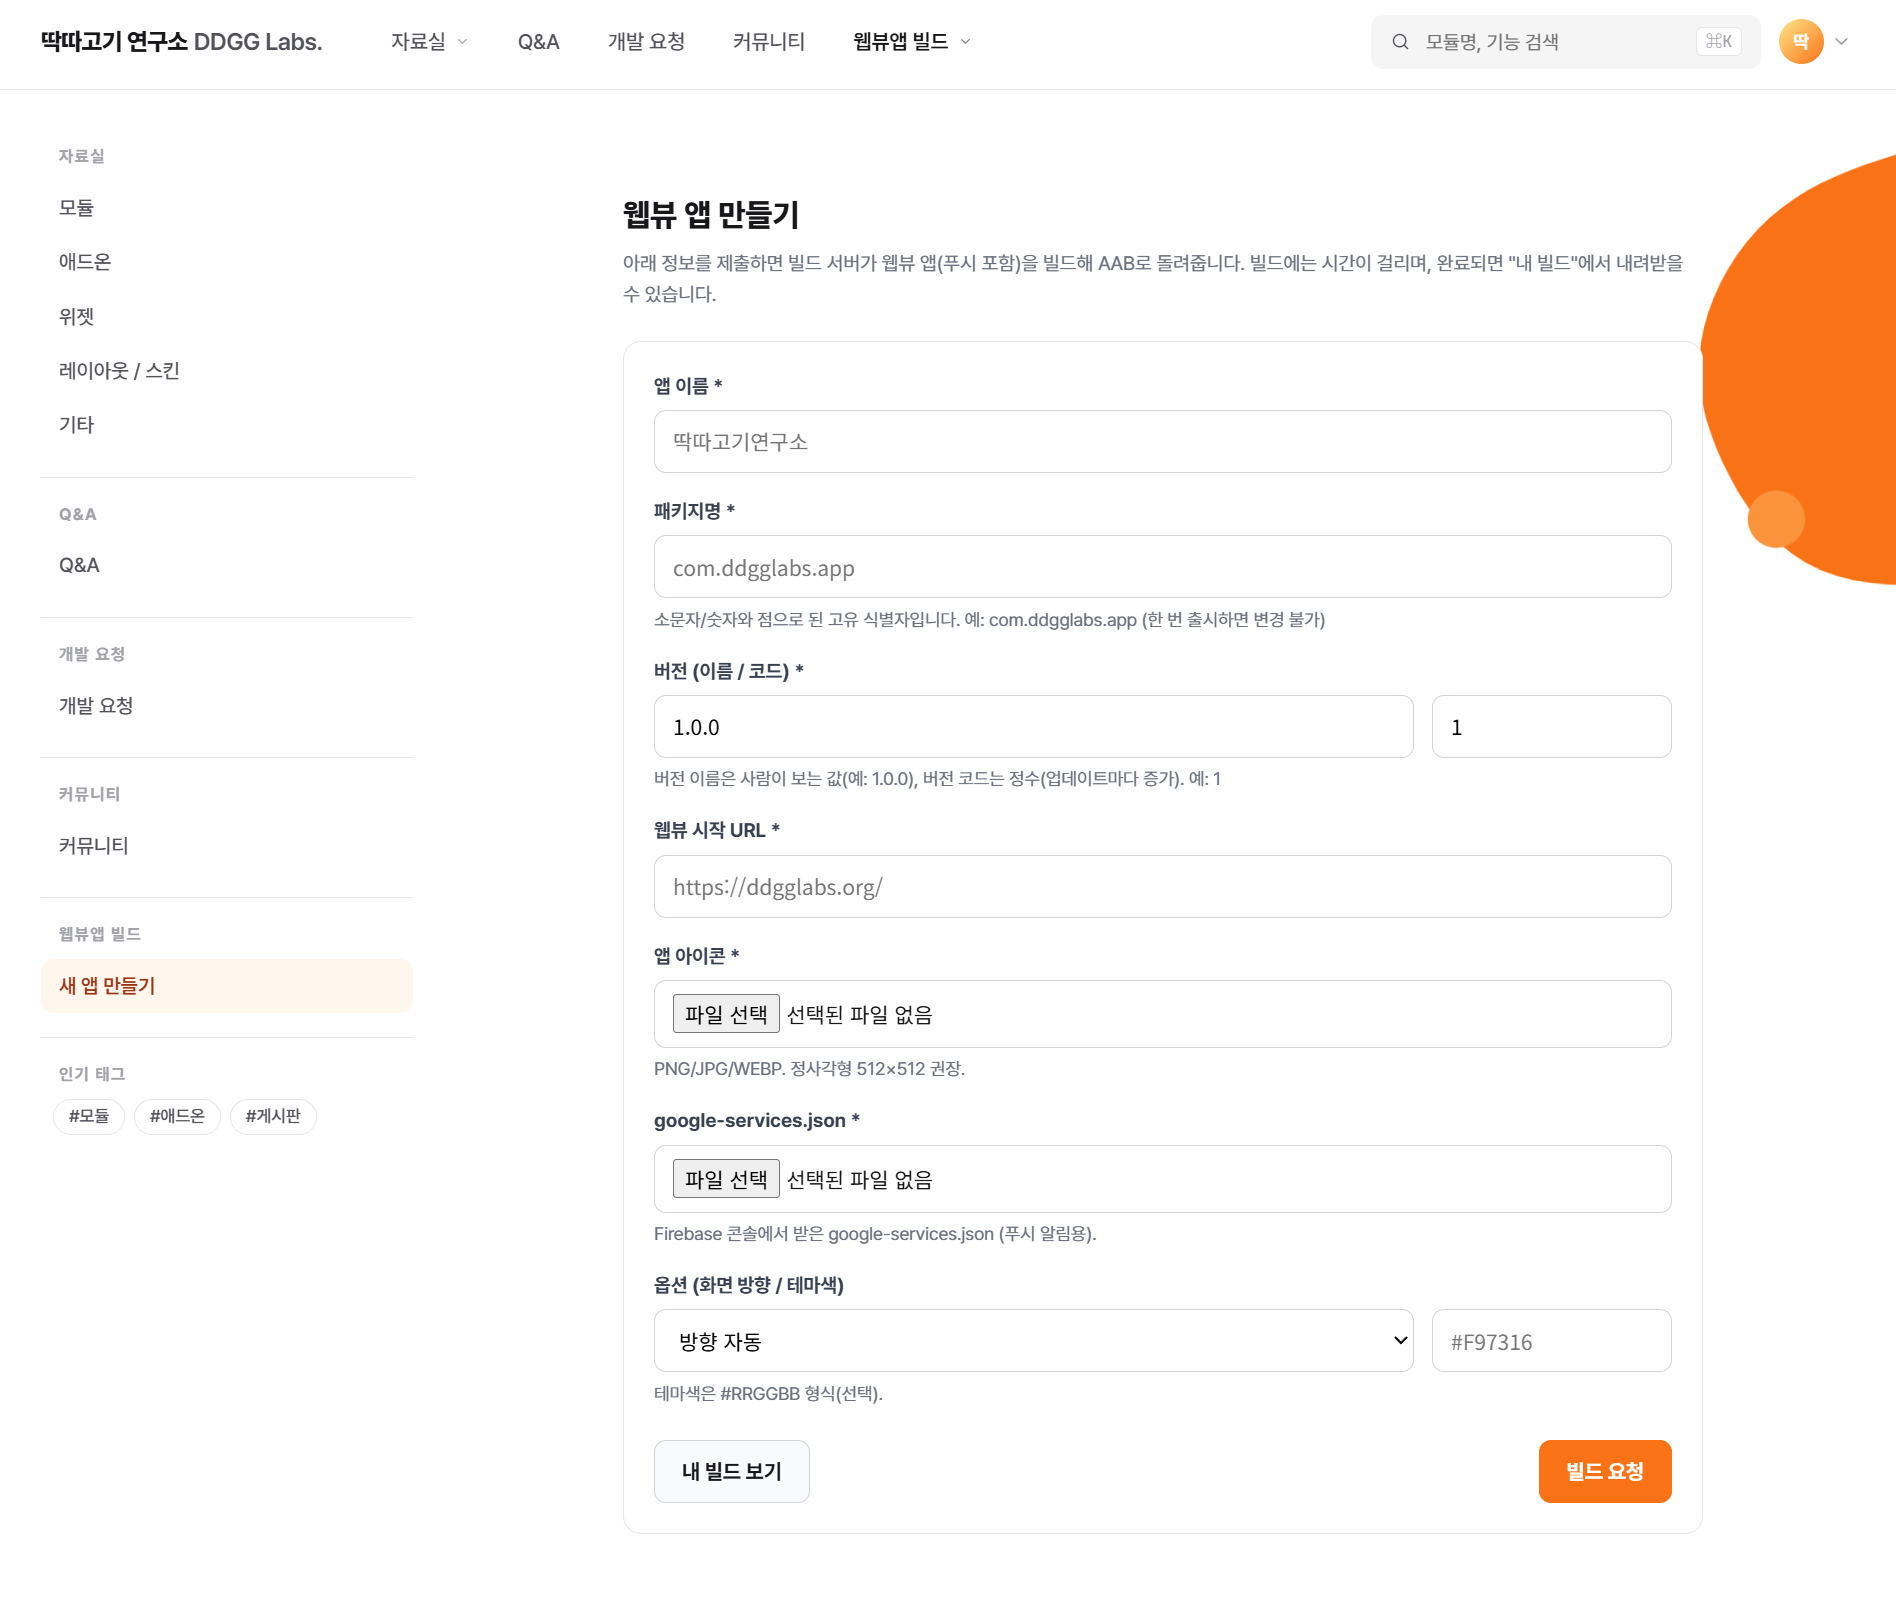Open 커뮤니티 in top navigation

pyautogui.click(x=769, y=42)
